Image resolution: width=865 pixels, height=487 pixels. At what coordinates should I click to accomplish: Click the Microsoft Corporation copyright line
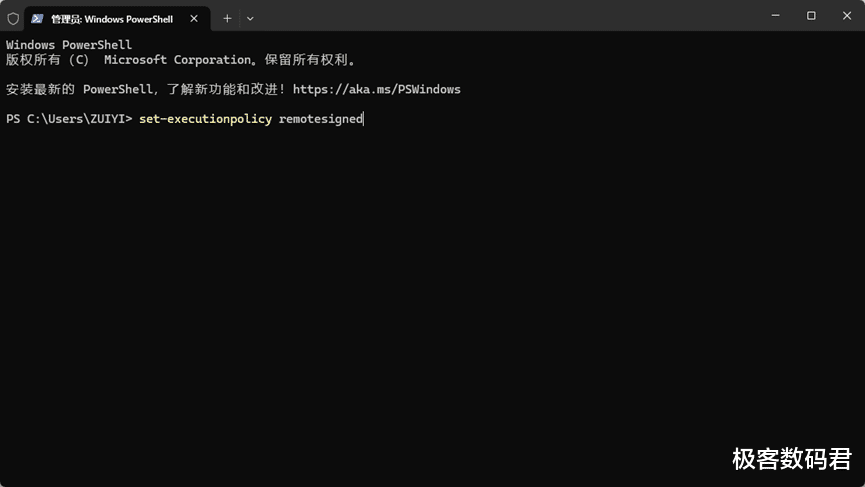[180, 60]
